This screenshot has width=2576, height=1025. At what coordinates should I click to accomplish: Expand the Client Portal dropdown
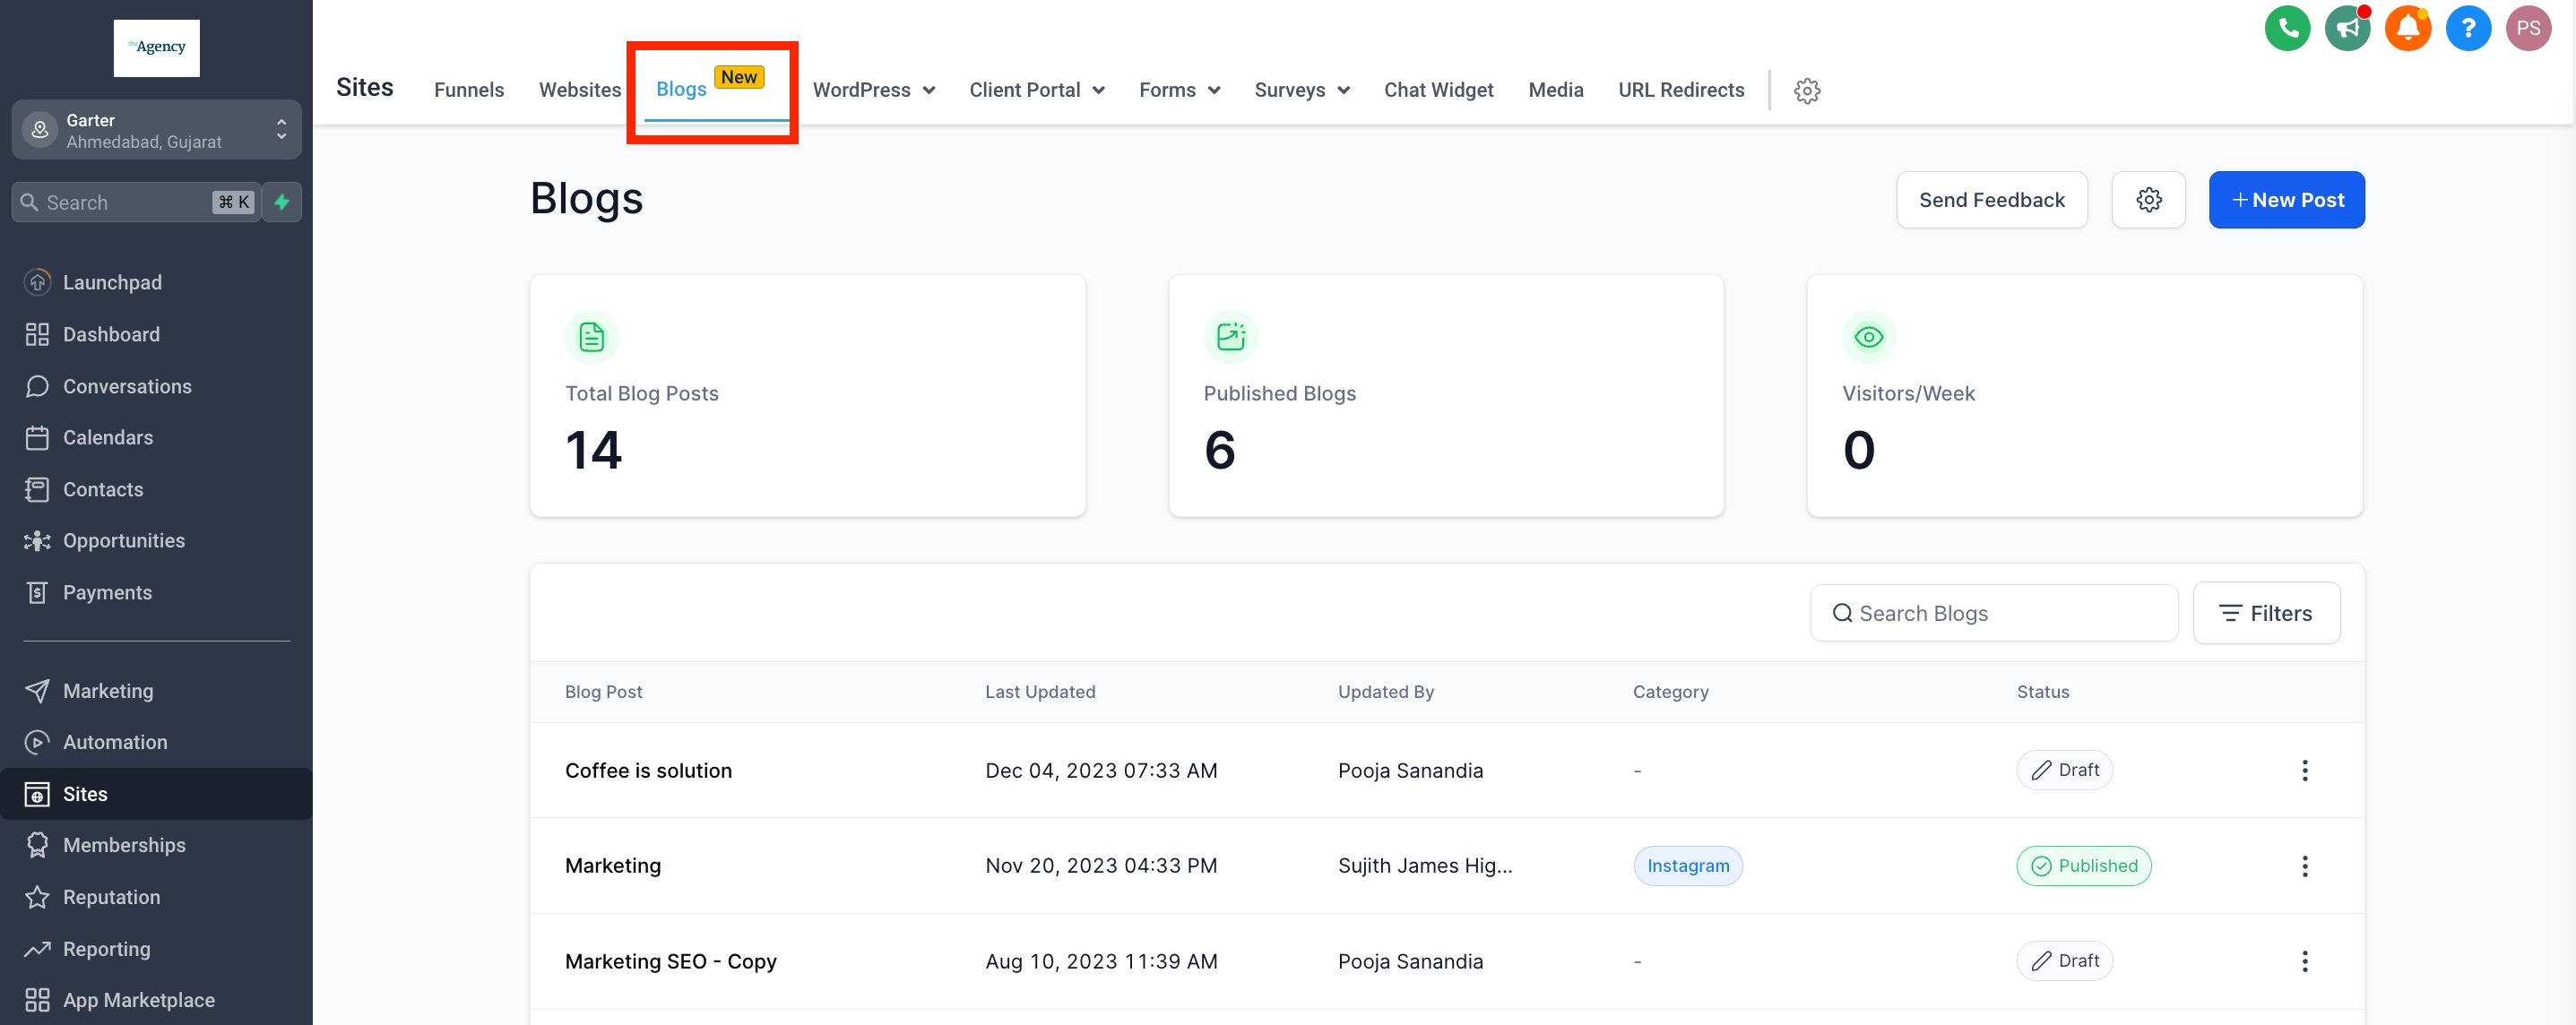tap(1036, 90)
